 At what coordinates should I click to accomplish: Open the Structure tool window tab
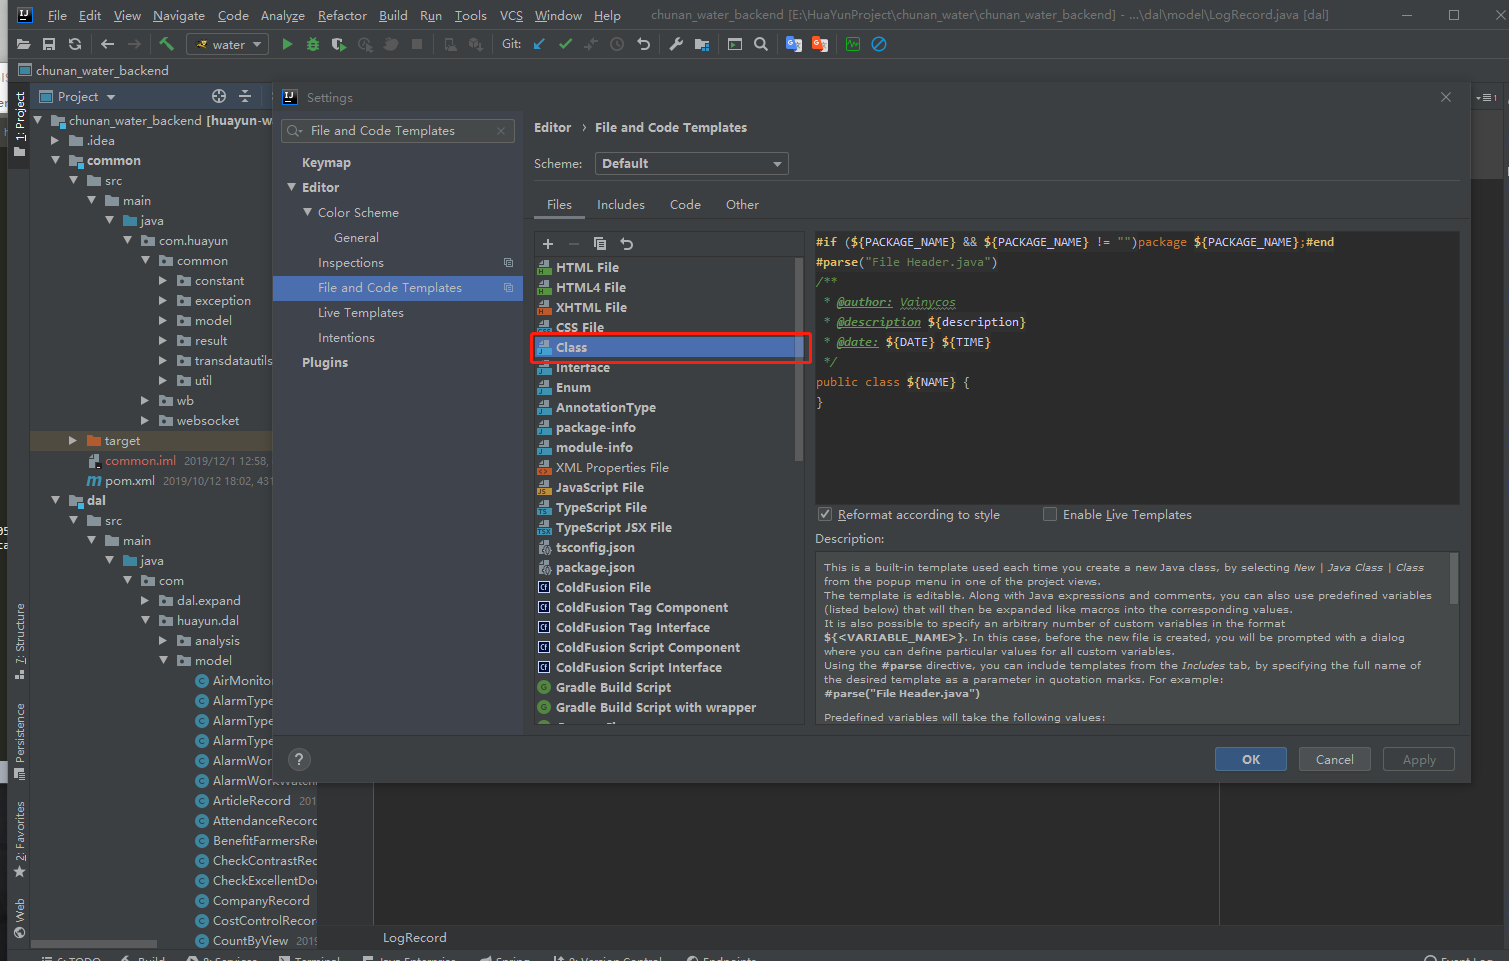click(x=20, y=641)
